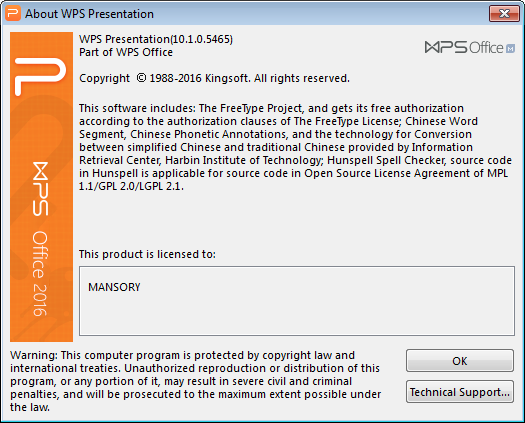Open Technical Support
The height and width of the screenshot is (423, 525).
click(460, 392)
